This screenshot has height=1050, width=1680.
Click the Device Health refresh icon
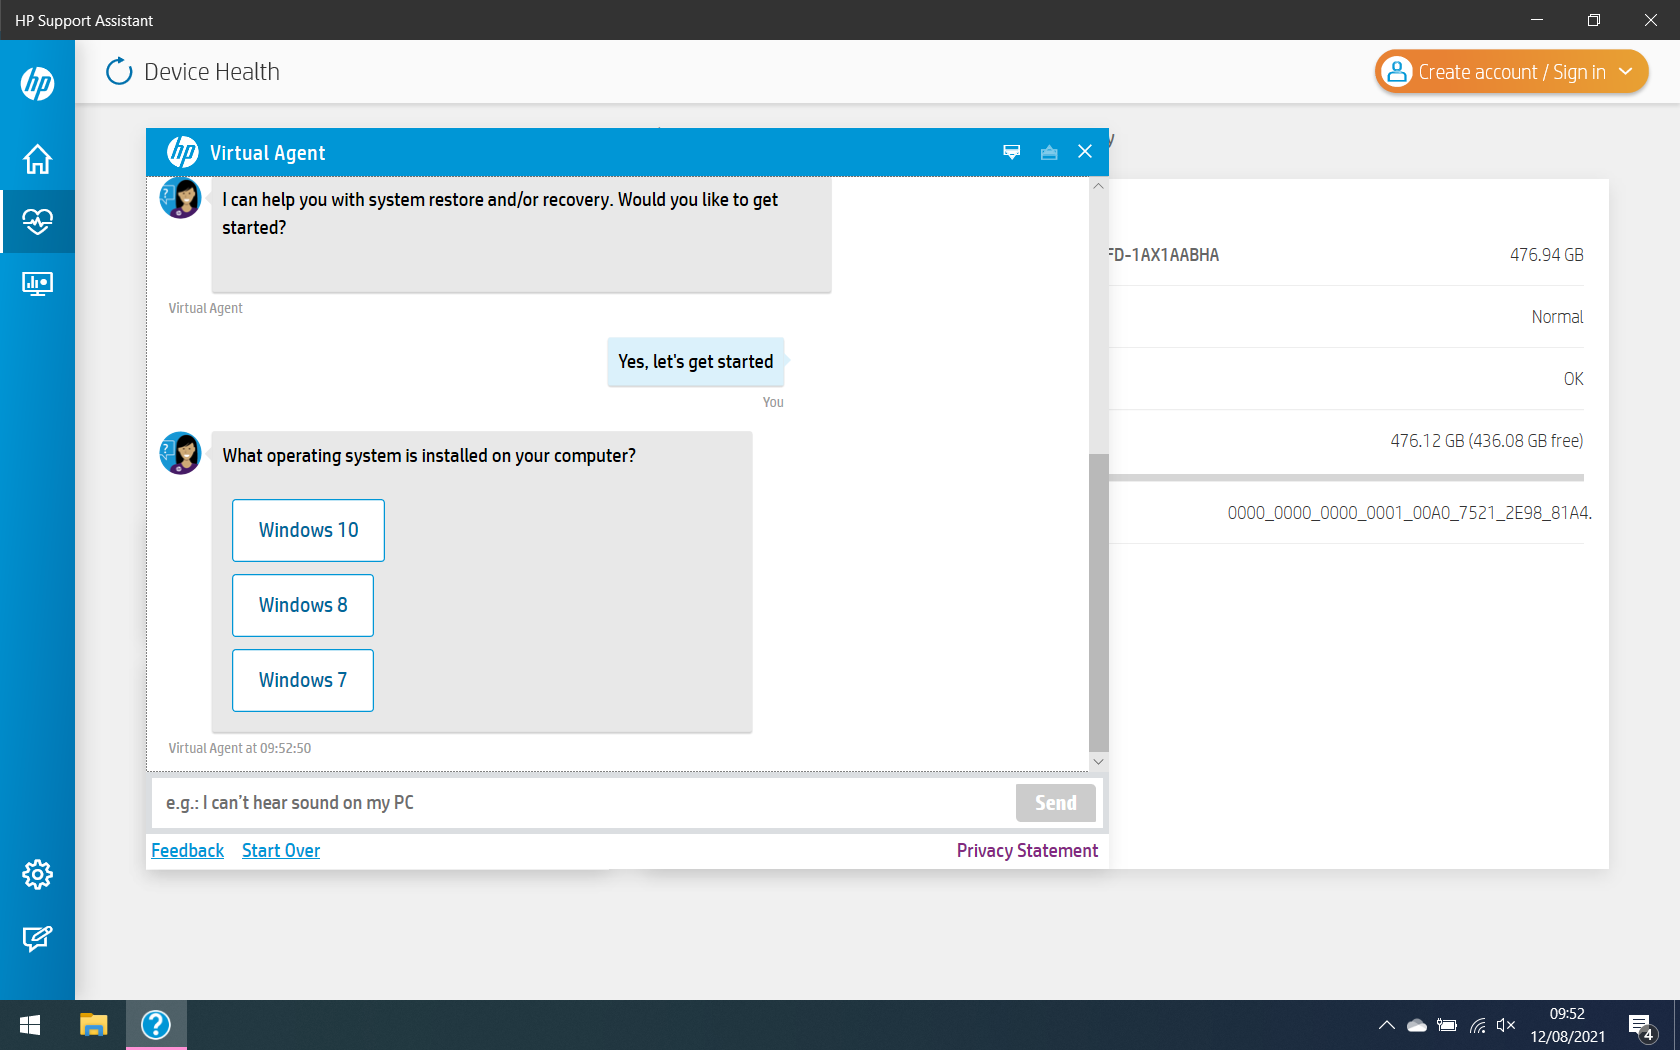pos(119,71)
